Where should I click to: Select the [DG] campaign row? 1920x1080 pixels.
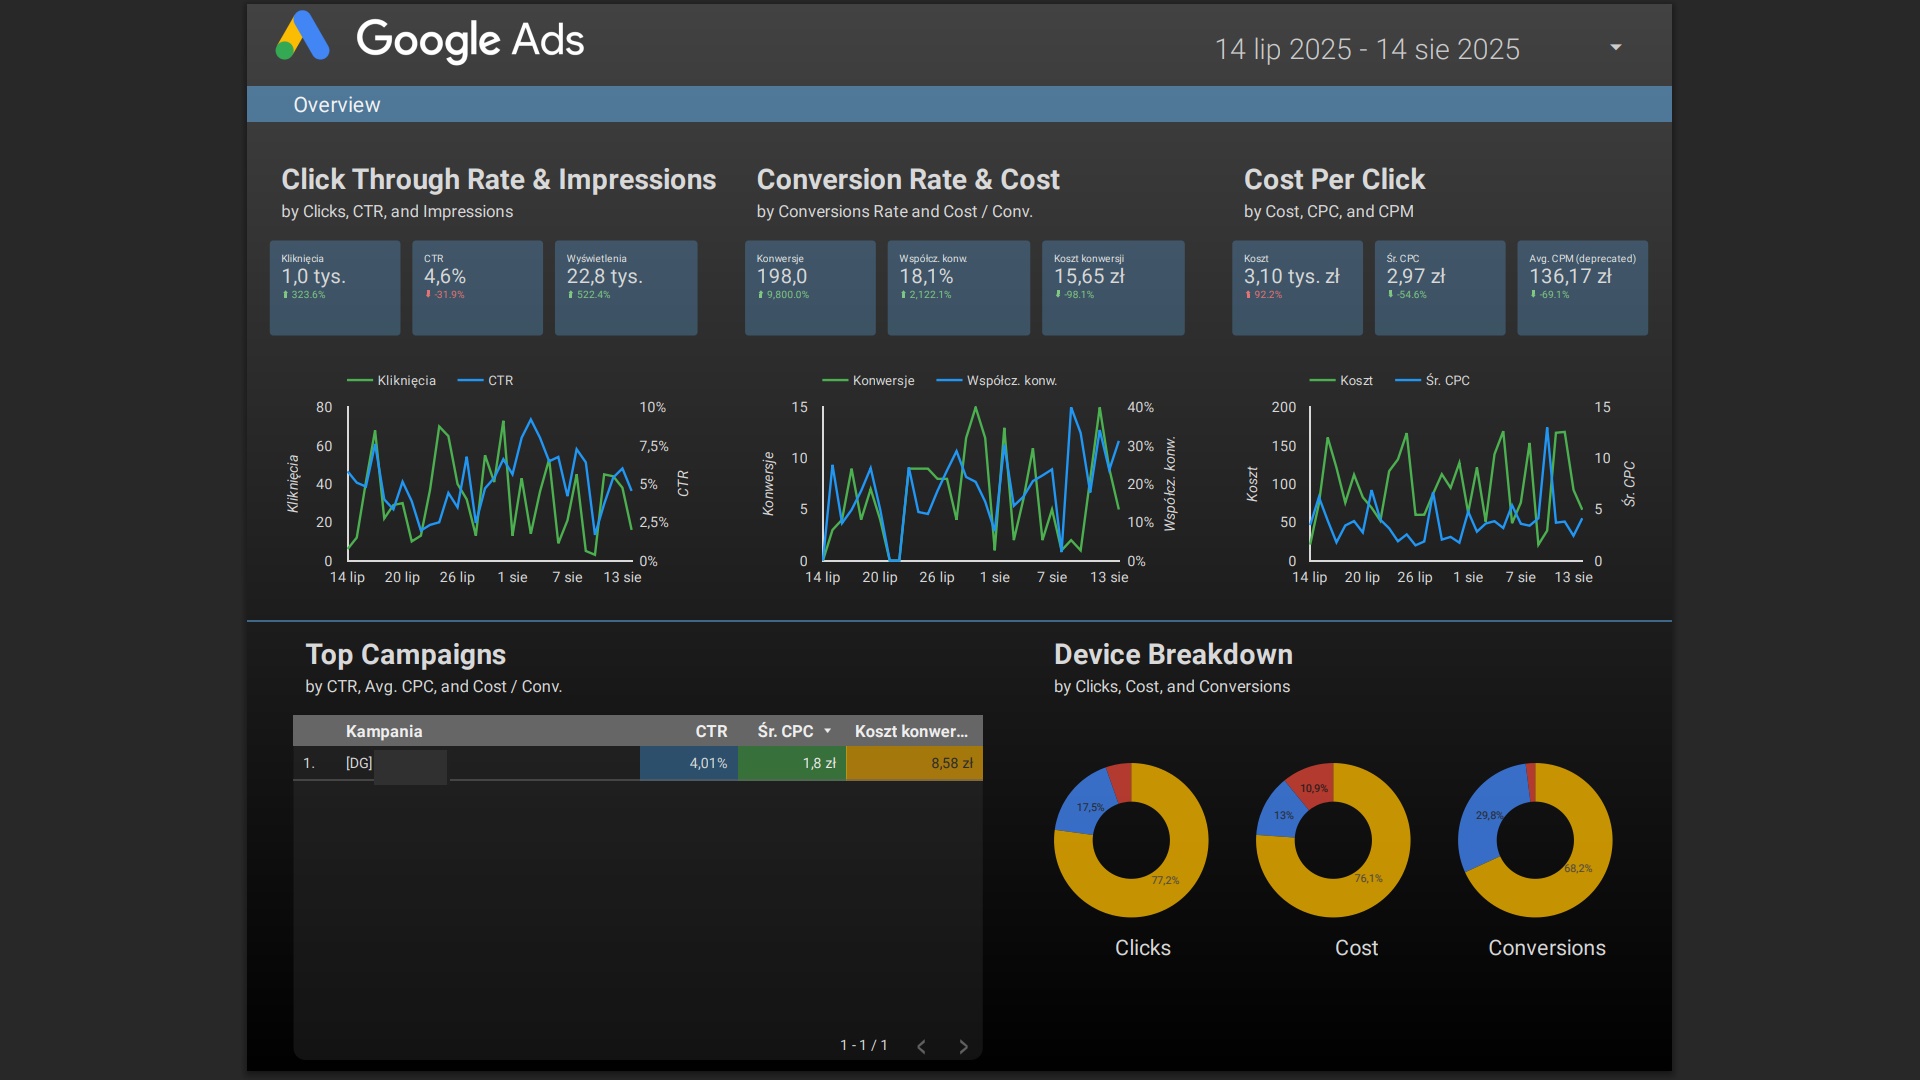tap(637, 763)
